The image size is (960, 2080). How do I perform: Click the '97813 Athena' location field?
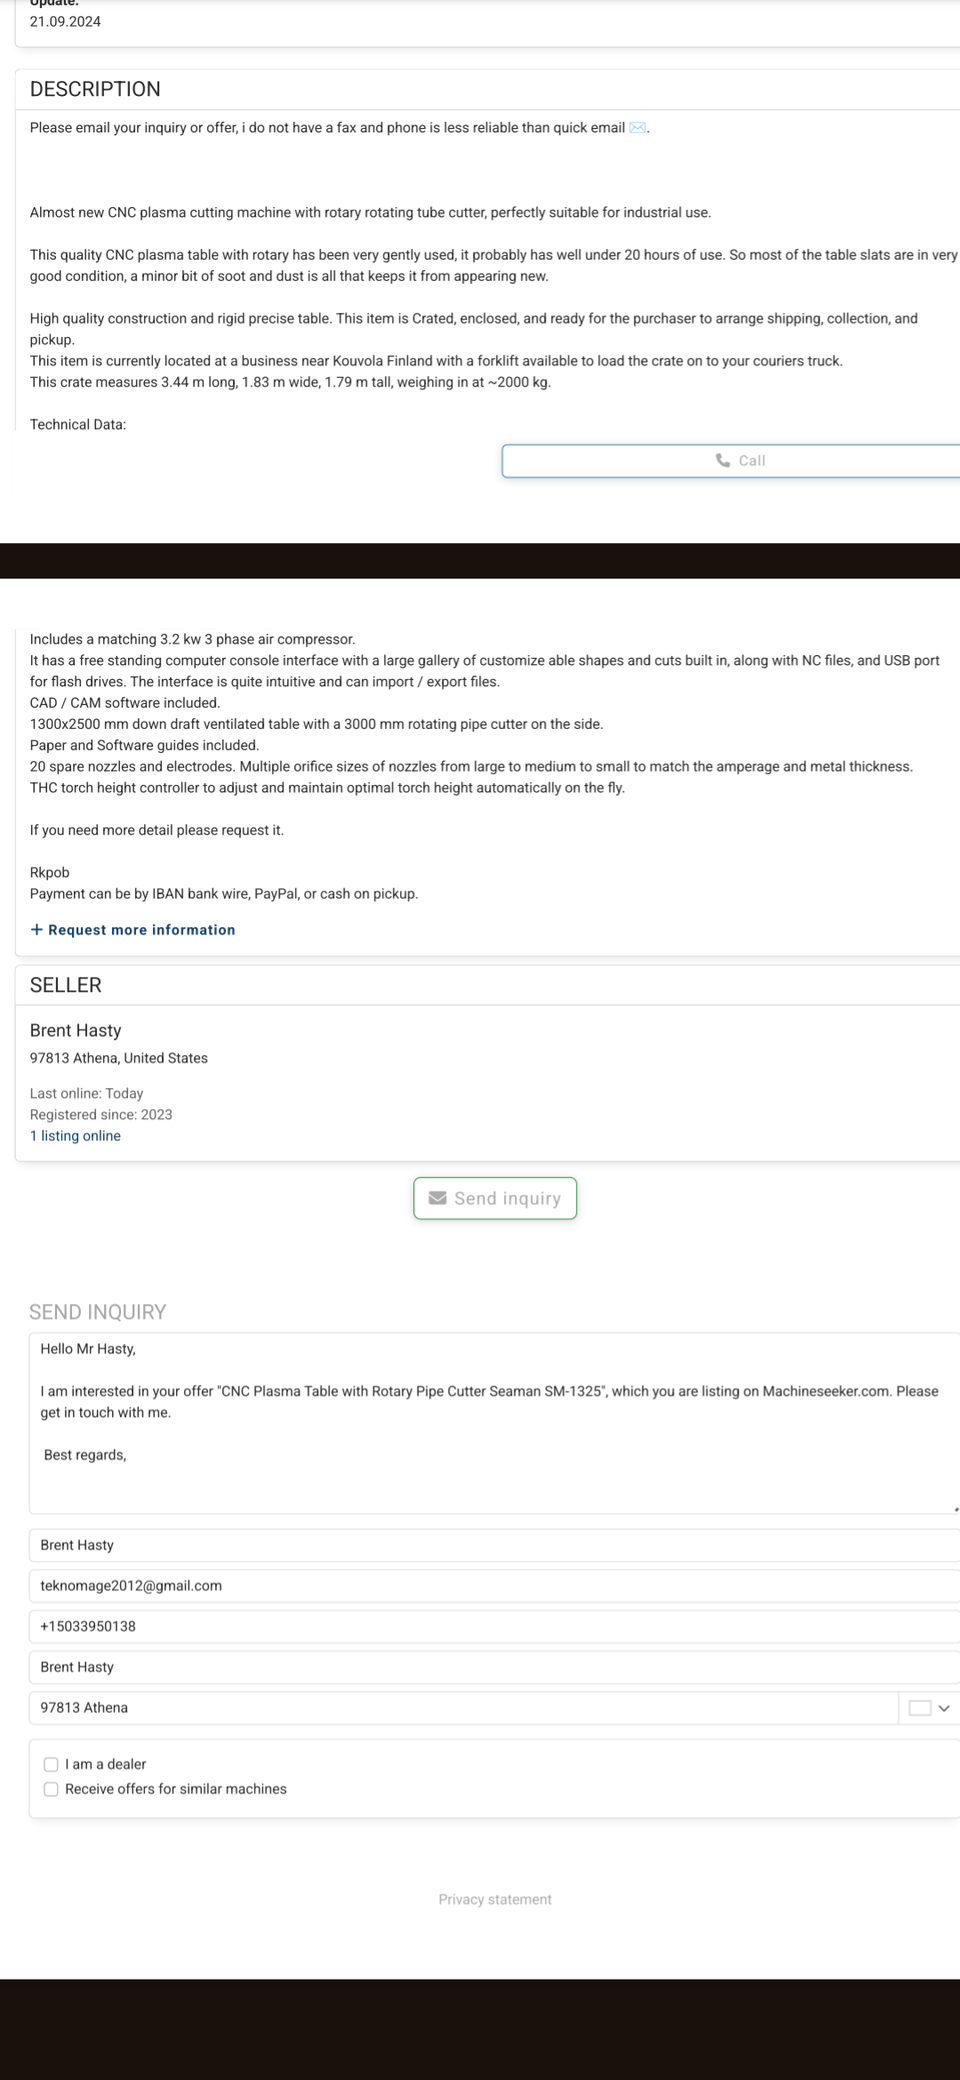pyautogui.click(x=460, y=1708)
